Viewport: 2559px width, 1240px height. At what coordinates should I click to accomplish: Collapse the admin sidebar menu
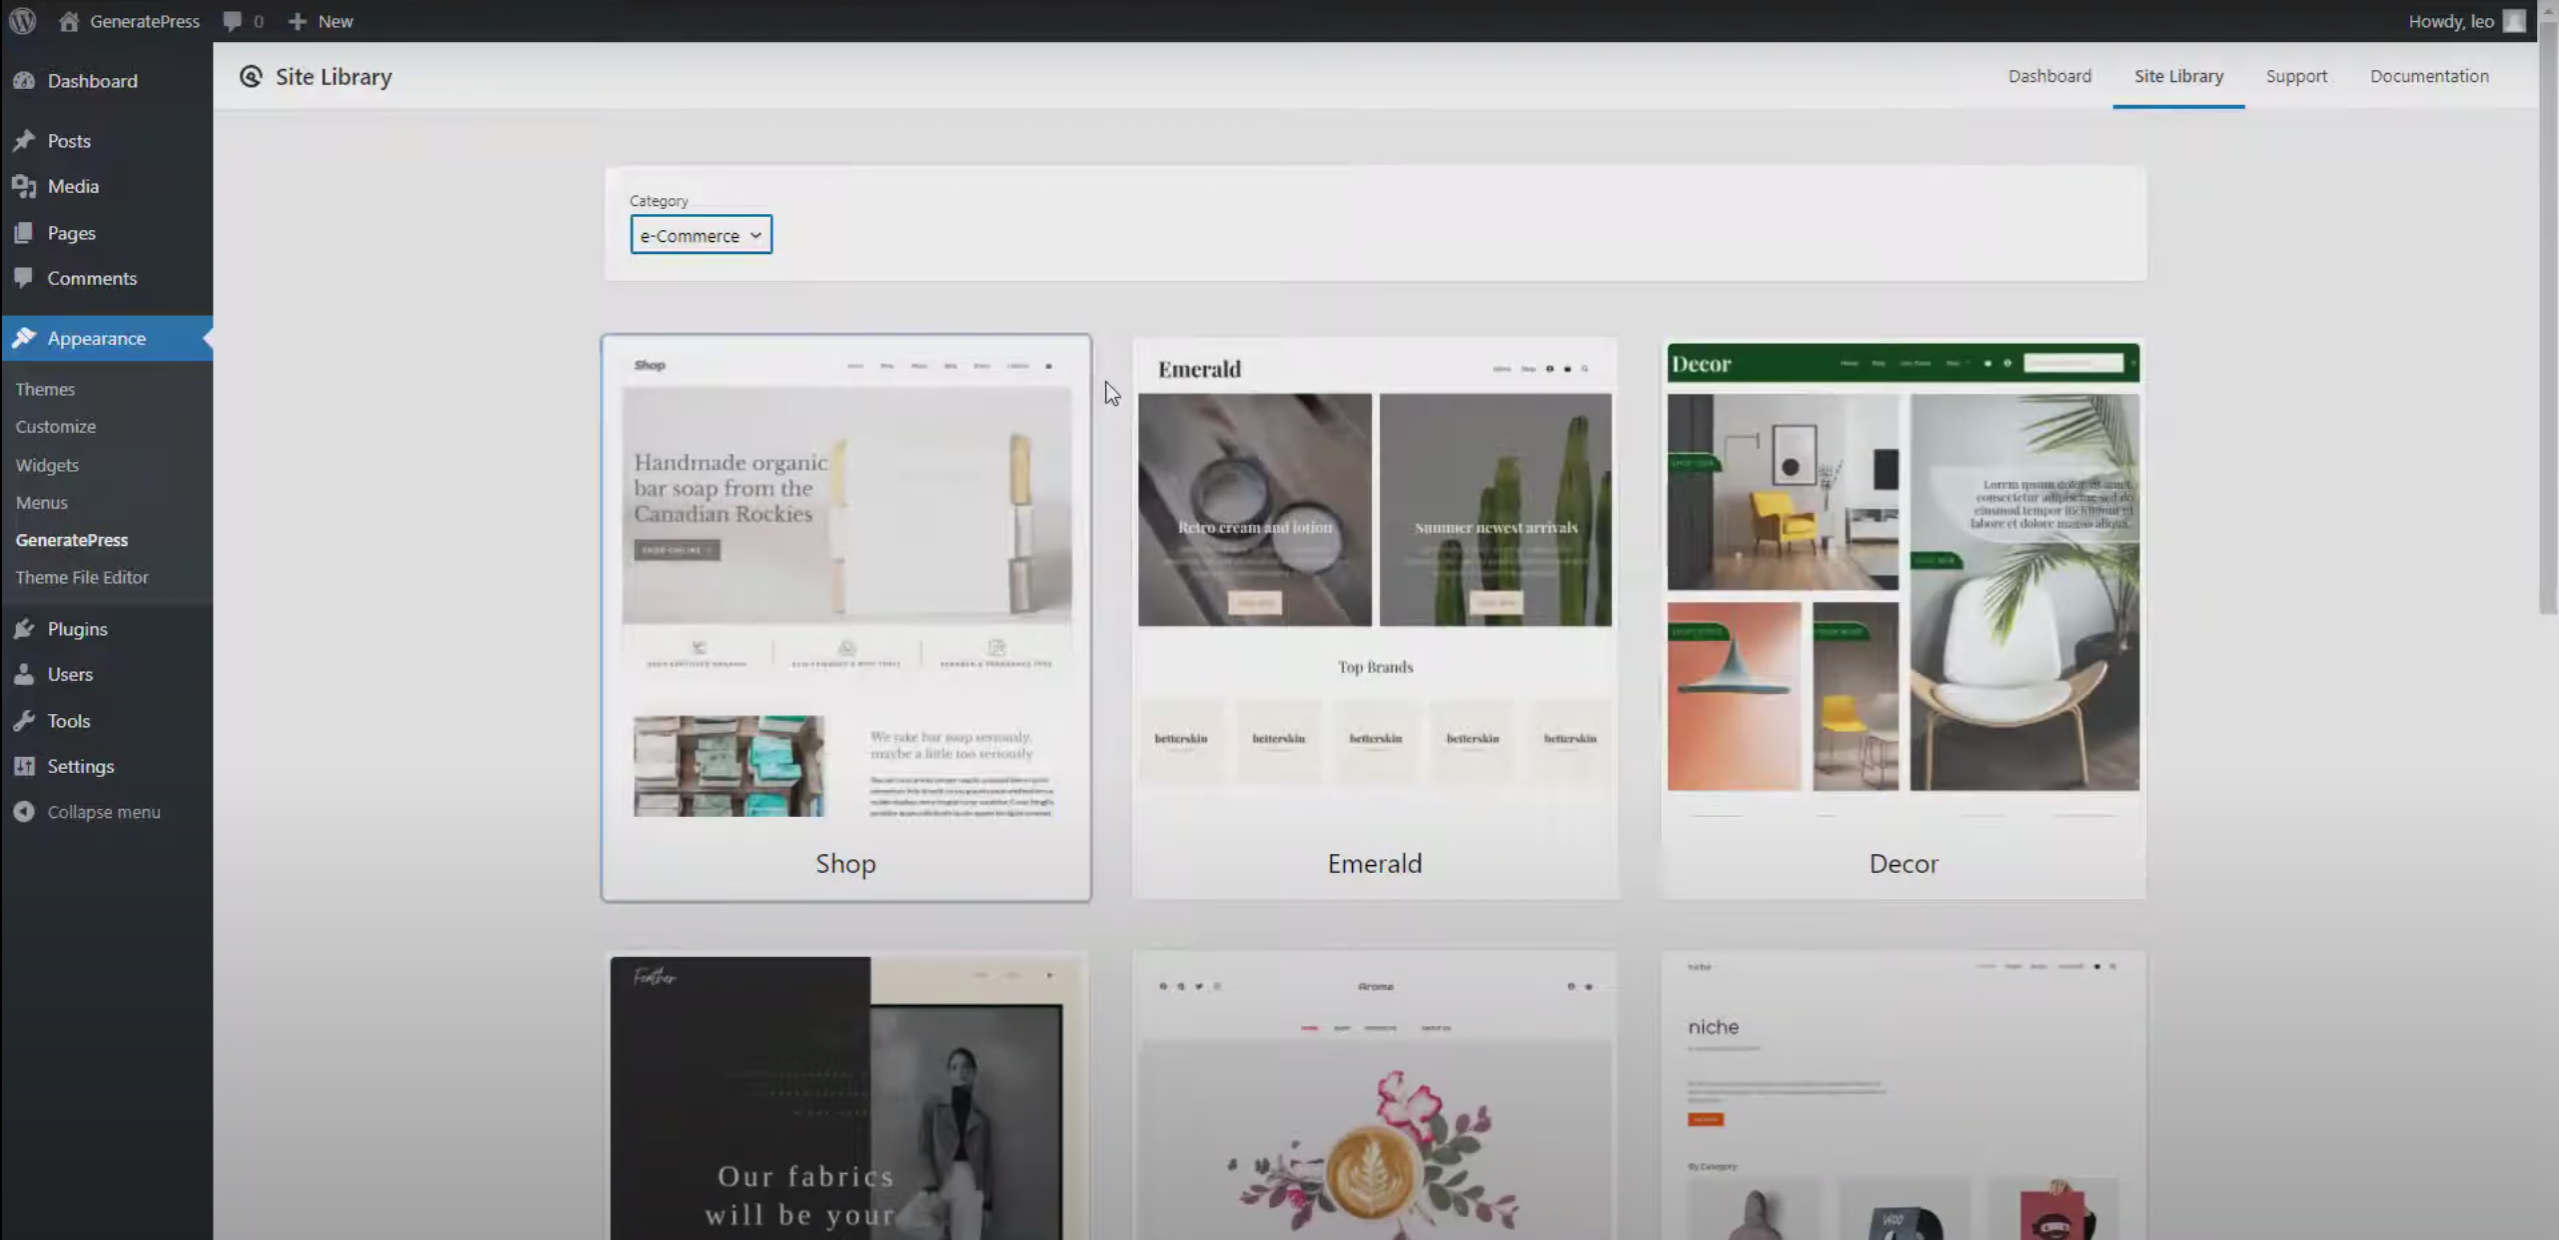tap(103, 812)
